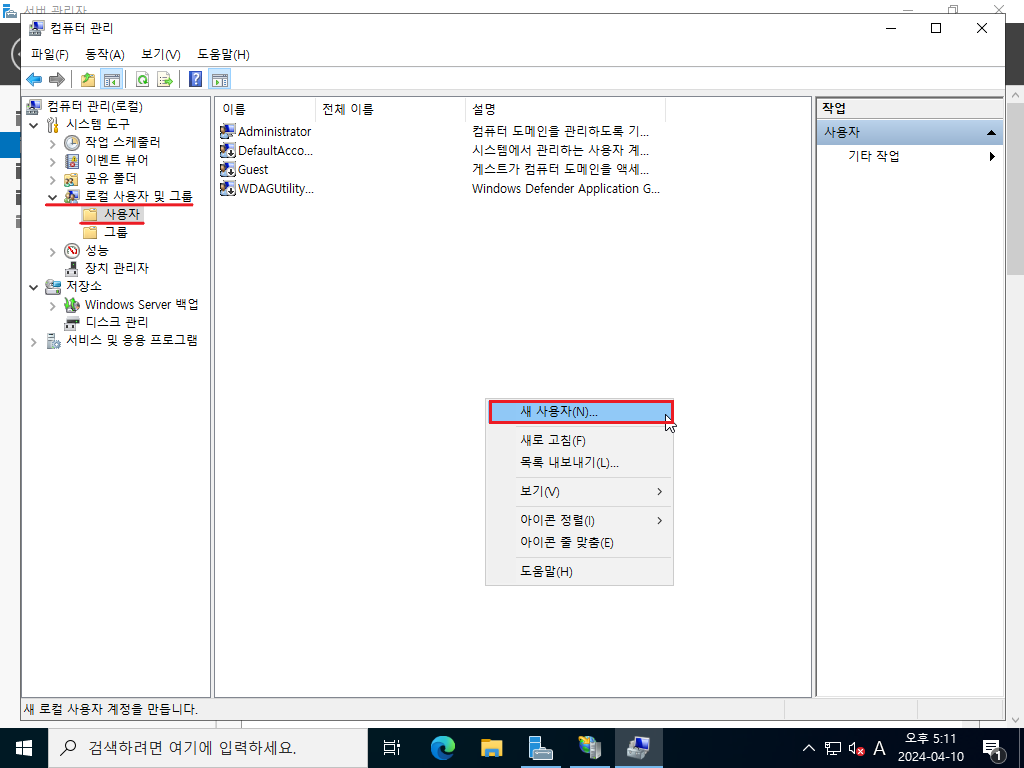
Task: Click the 공유 폴더 icon
Action: coord(72,178)
